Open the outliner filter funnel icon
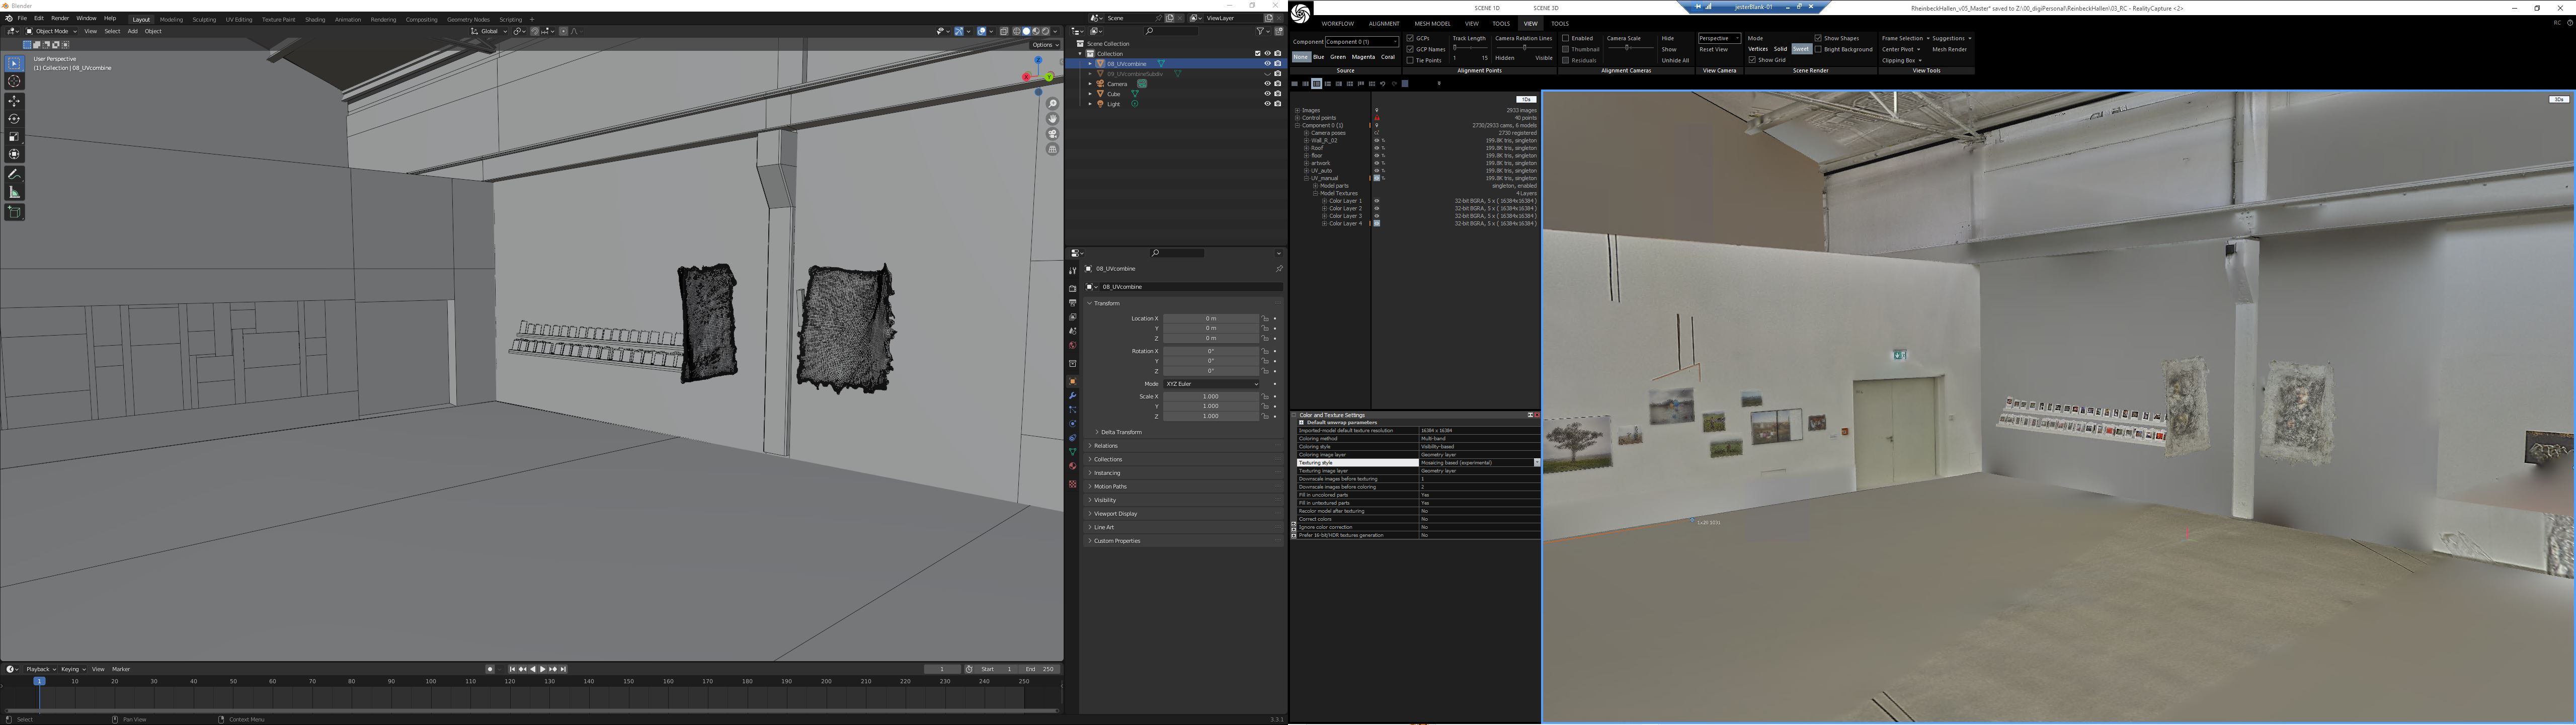The height and width of the screenshot is (725, 2576). 1261,31
